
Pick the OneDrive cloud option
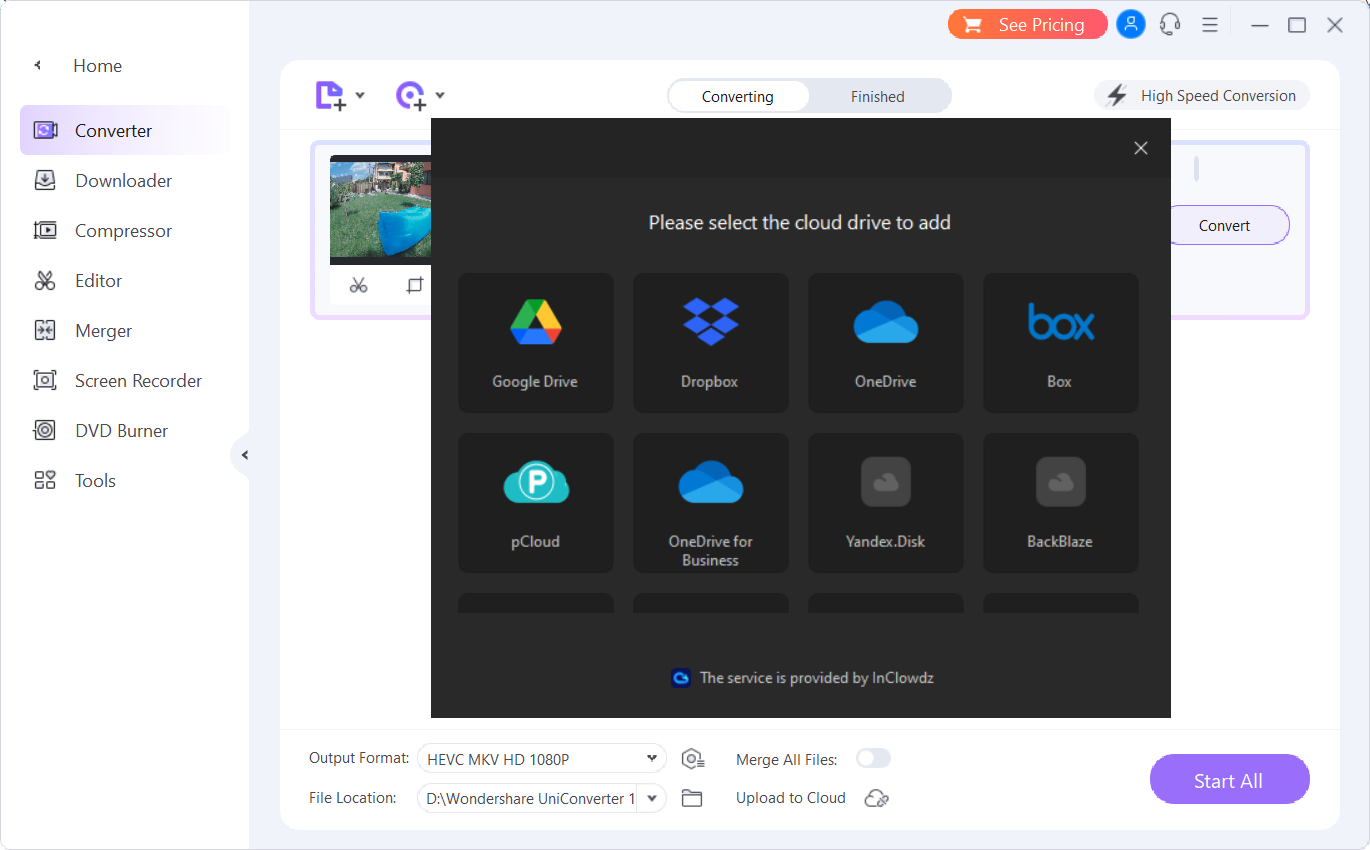(x=885, y=343)
